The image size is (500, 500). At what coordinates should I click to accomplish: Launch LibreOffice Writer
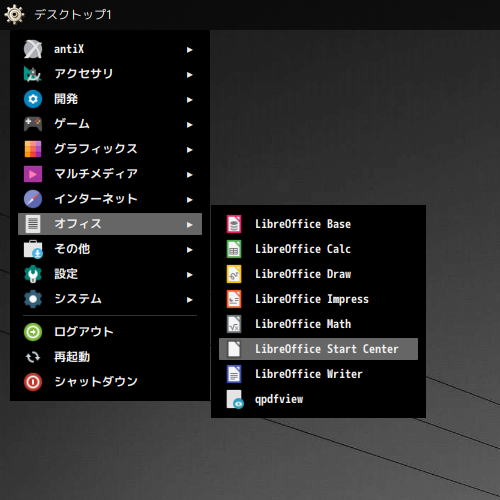pos(318,374)
